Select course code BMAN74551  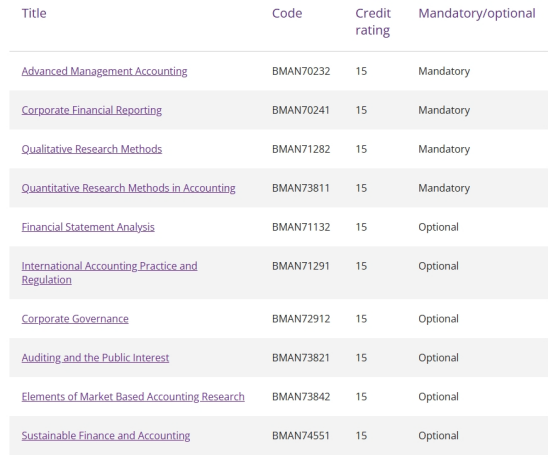pos(301,436)
